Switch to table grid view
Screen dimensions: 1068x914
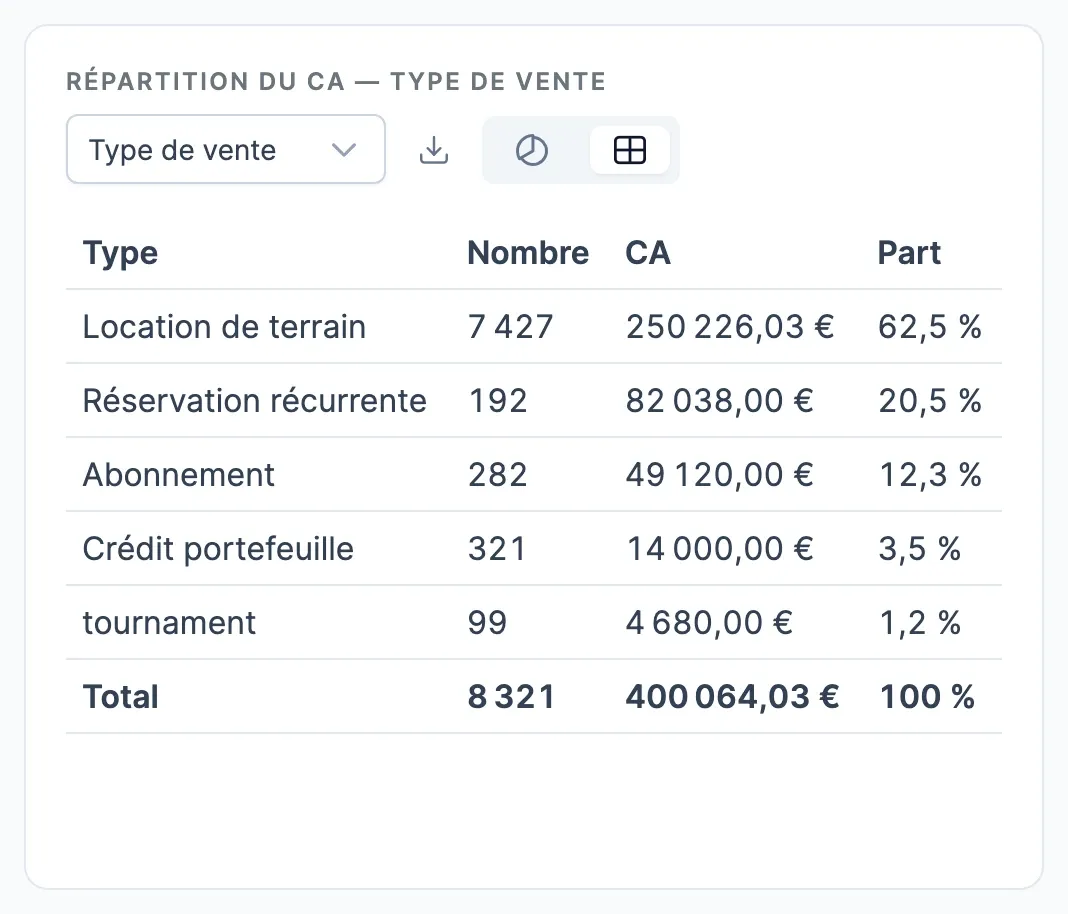click(629, 150)
